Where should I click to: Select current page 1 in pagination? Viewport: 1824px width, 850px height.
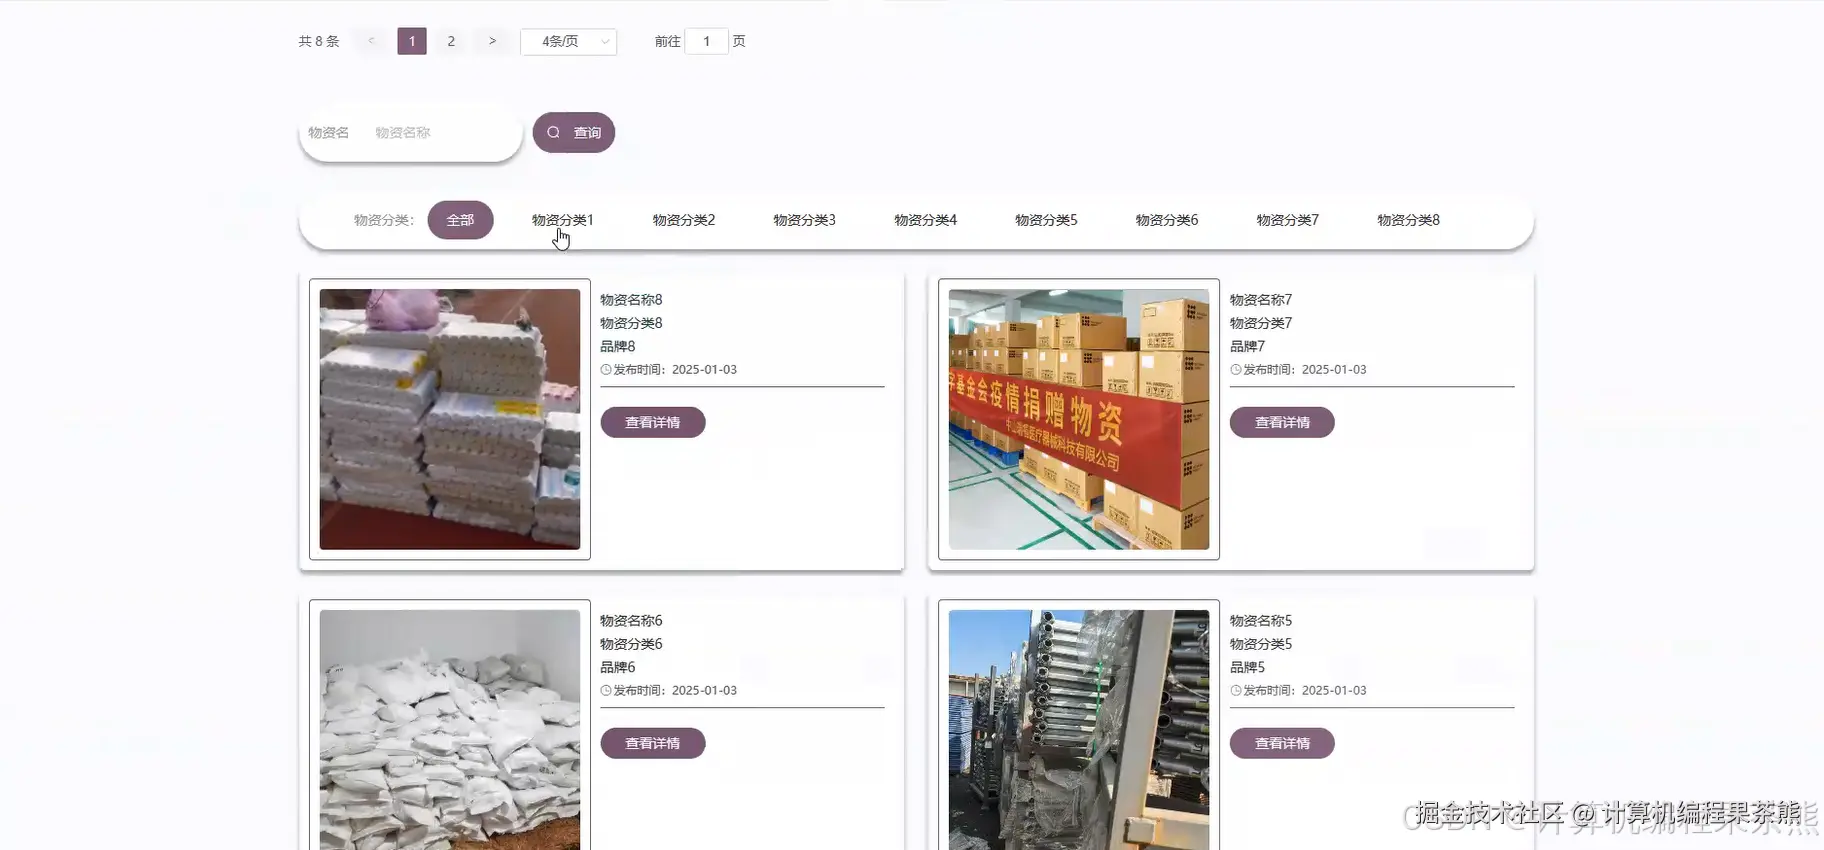point(412,41)
